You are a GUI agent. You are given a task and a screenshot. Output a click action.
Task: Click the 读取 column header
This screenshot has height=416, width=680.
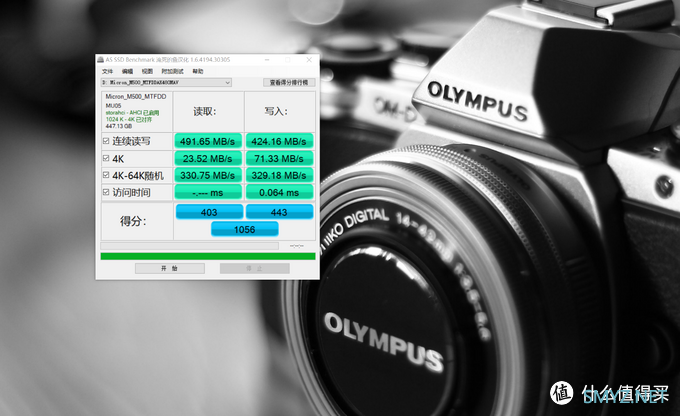(x=205, y=112)
